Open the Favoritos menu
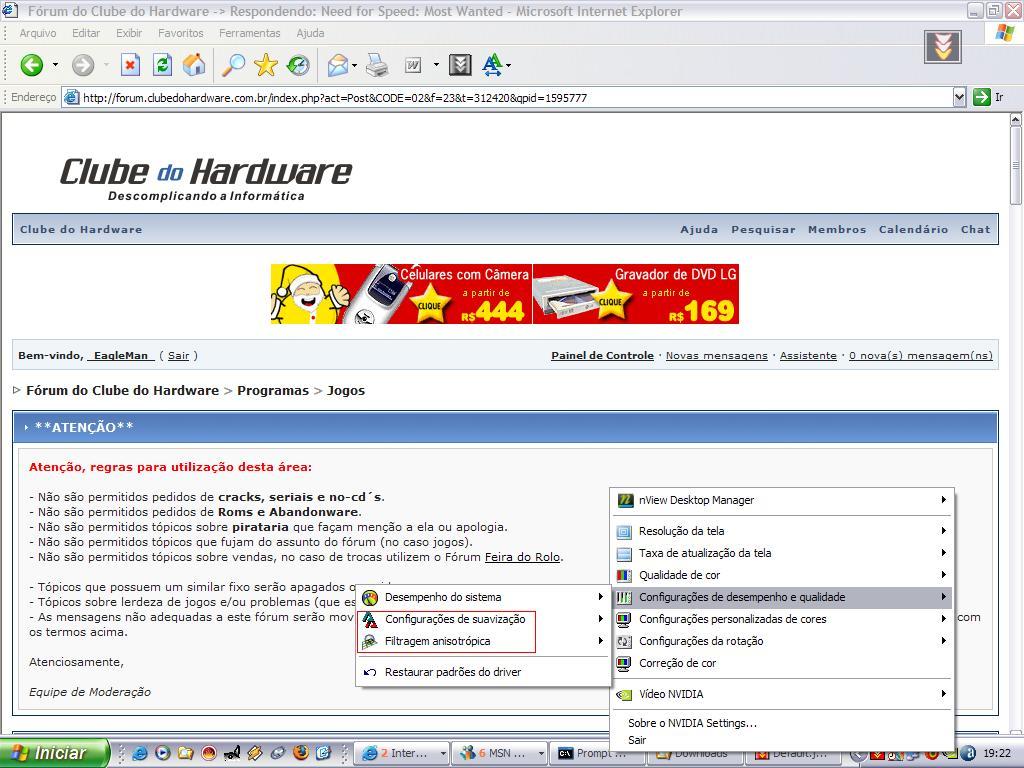 180,33
